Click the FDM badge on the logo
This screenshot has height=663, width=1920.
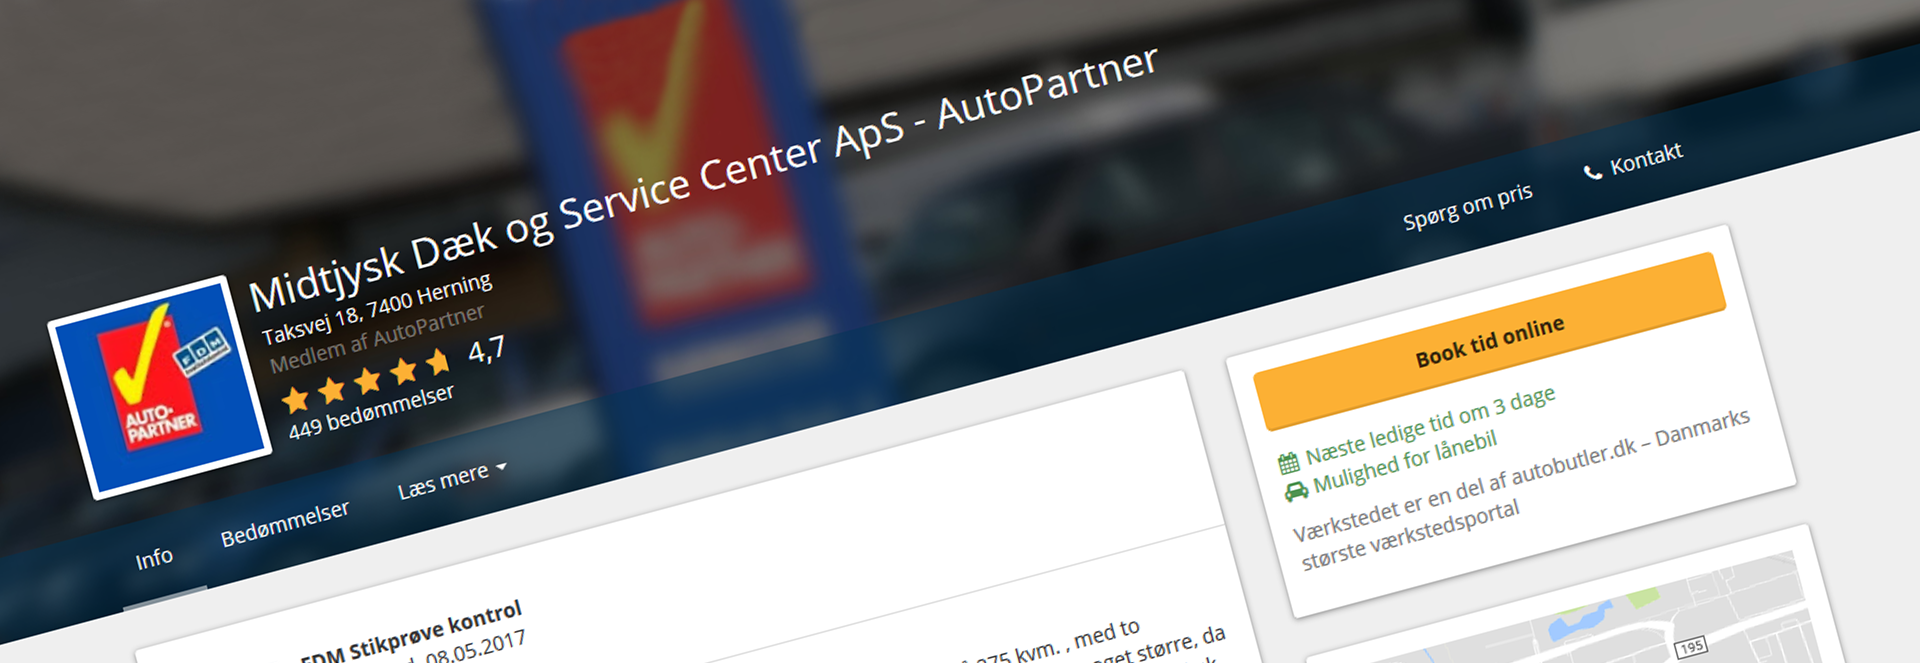pyautogui.click(x=203, y=352)
